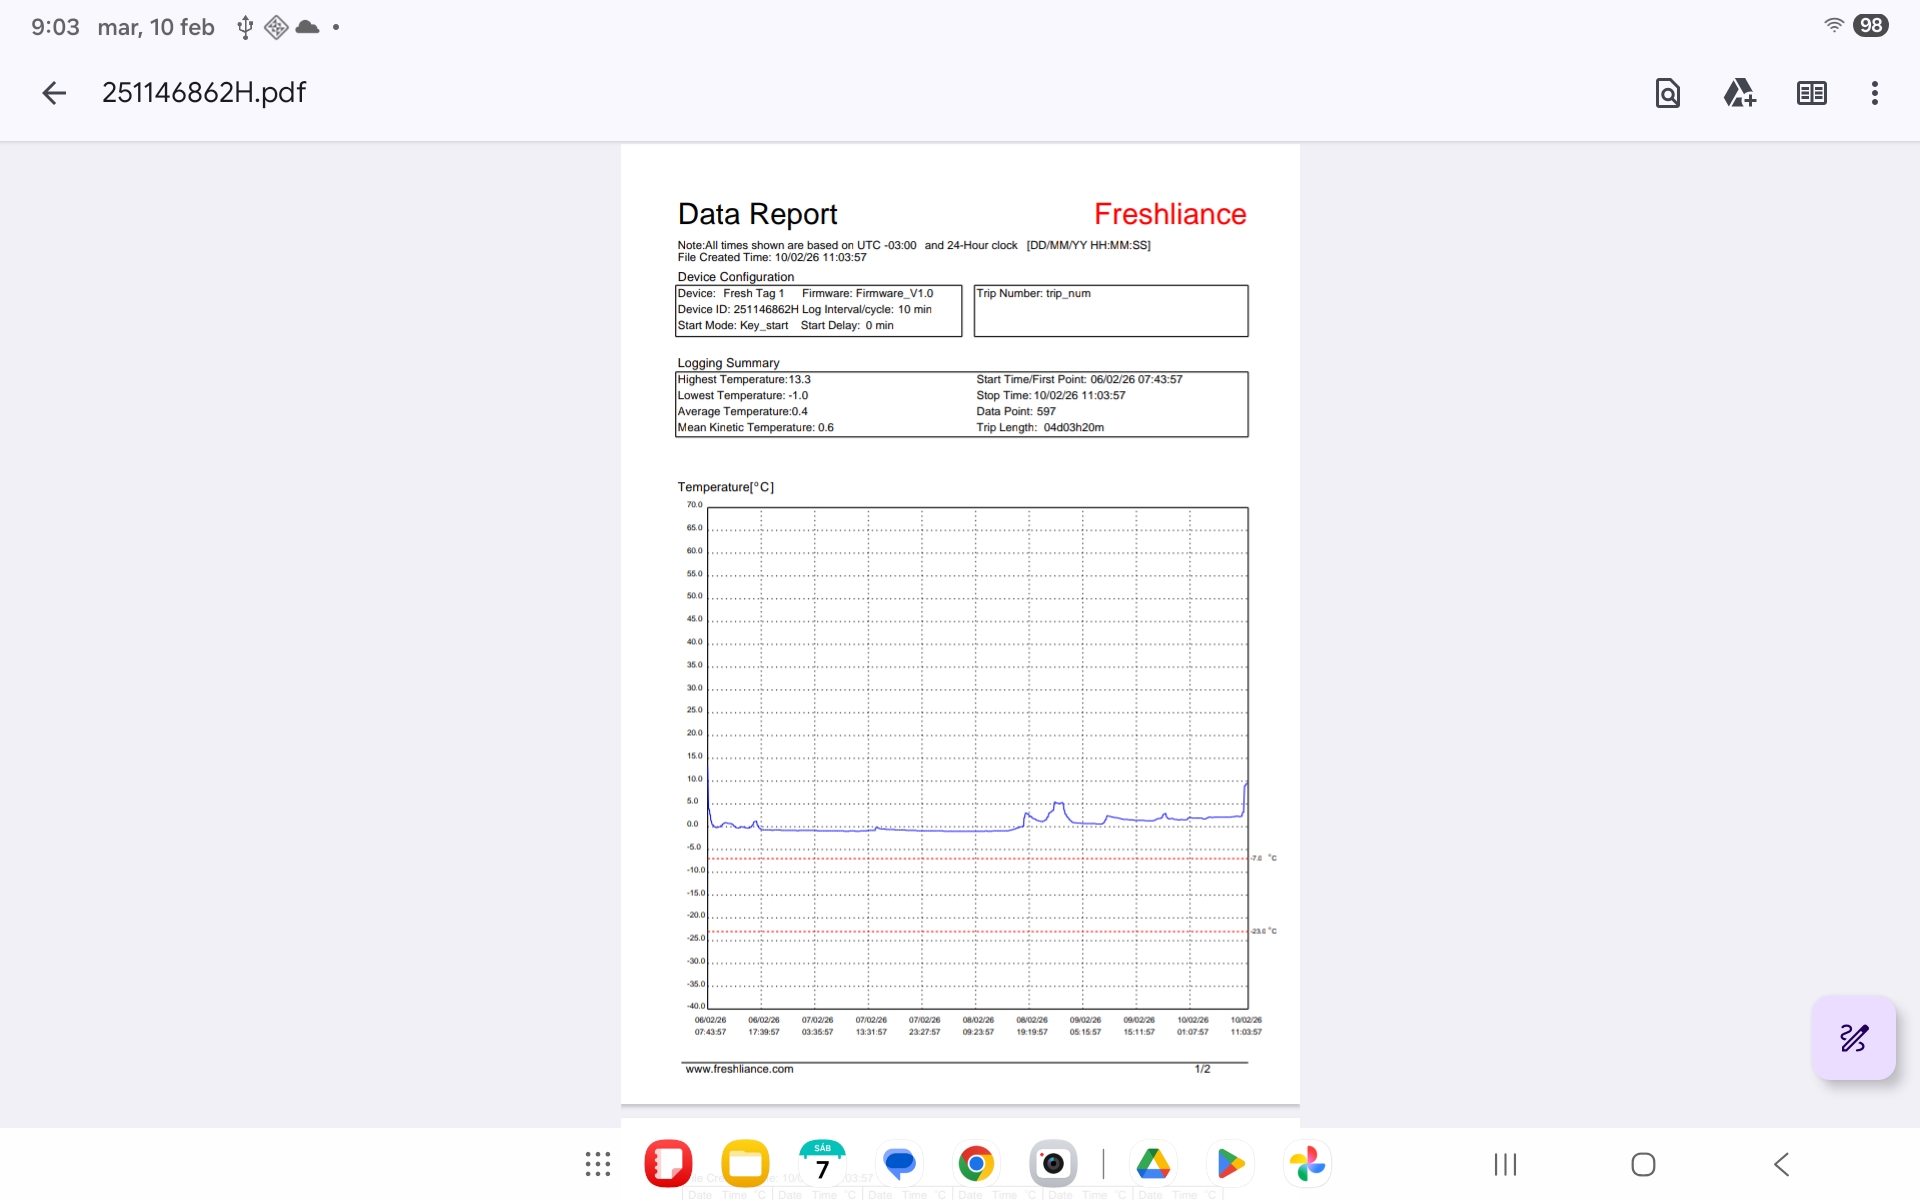Screen dimensions: 1920x1200
Task: Open the Google Photos pinwheel icon
Action: click(1307, 1164)
